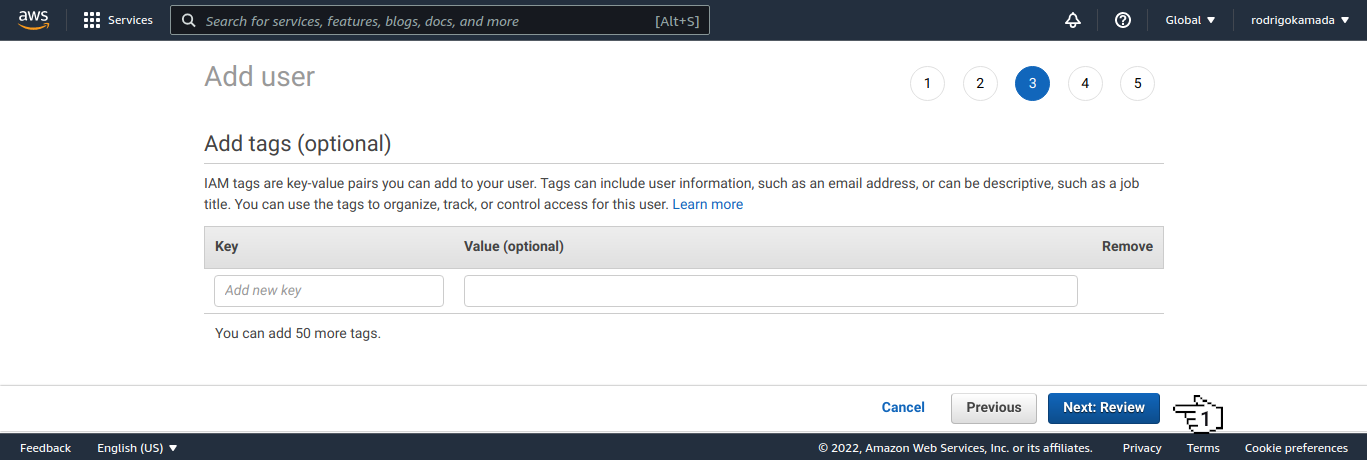
Task: Click the Cancel link
Action: click(x=903, y=408)
